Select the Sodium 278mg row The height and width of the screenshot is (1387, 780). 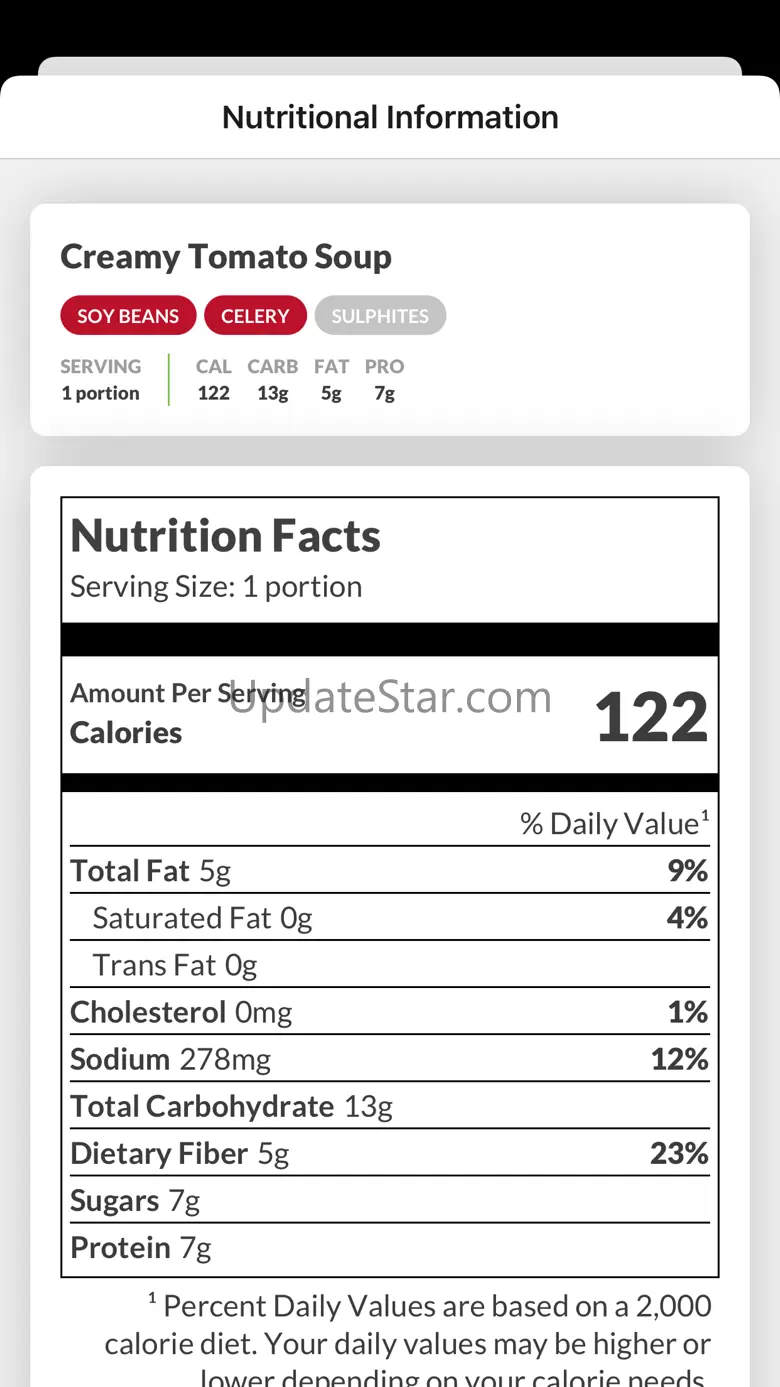click(389, 1059)
